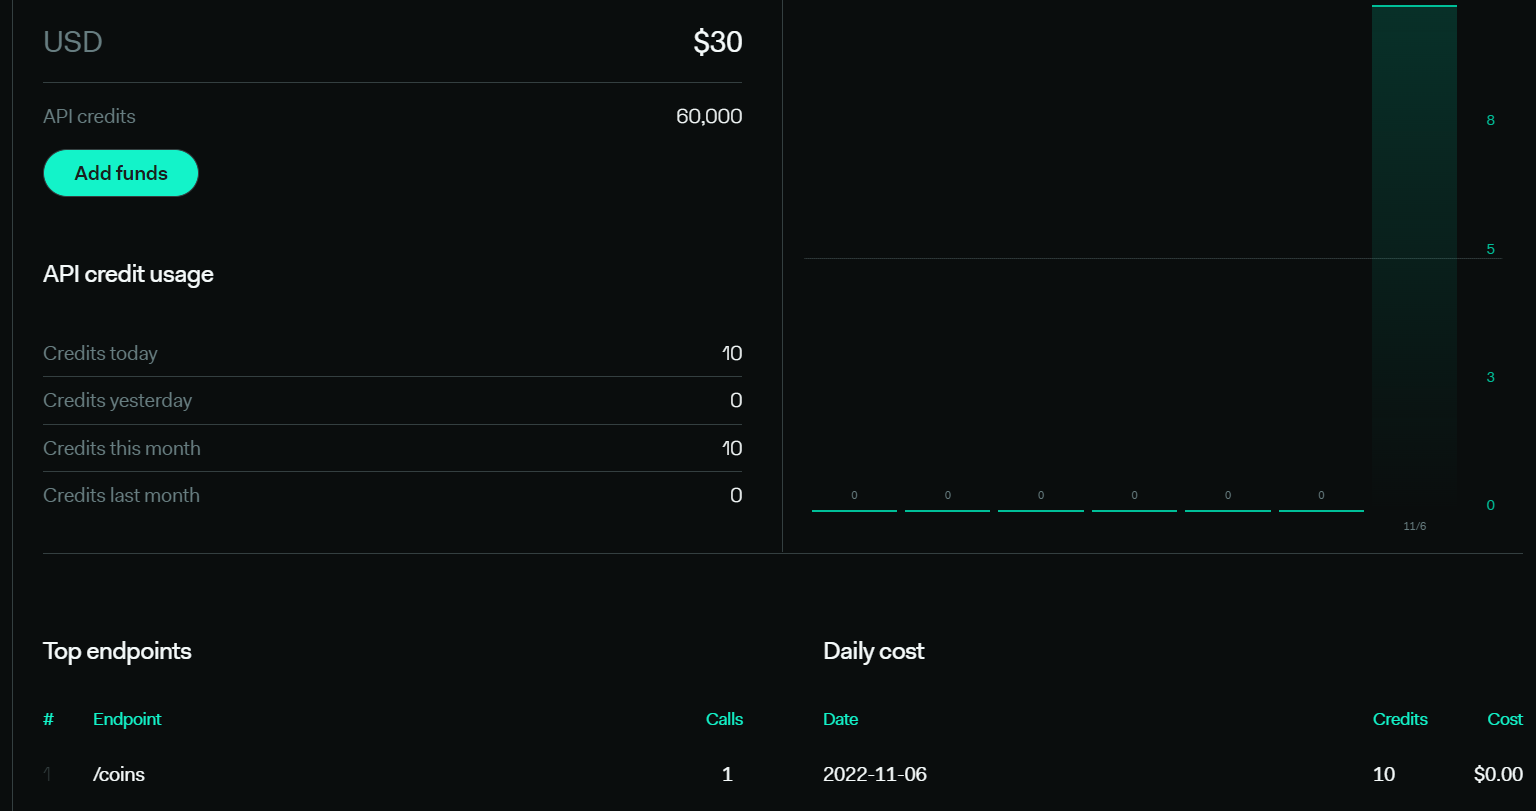Sort by the Calls column header
The height and width of the screenshot is (811, 1536).
pyautogui.click(x=724, y=719)
